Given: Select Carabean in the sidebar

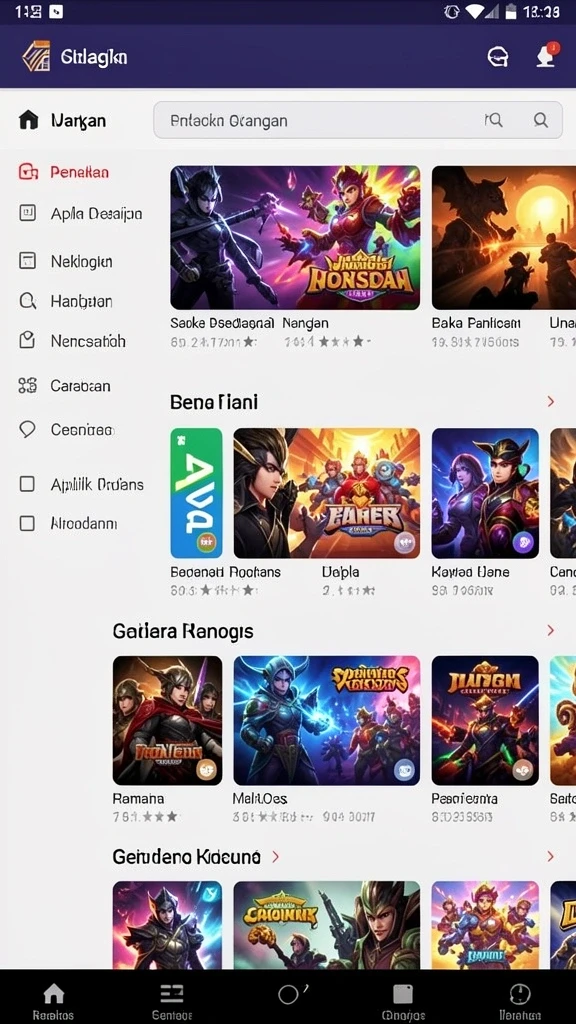Looking at the screenshot, I should click(80, 386).
